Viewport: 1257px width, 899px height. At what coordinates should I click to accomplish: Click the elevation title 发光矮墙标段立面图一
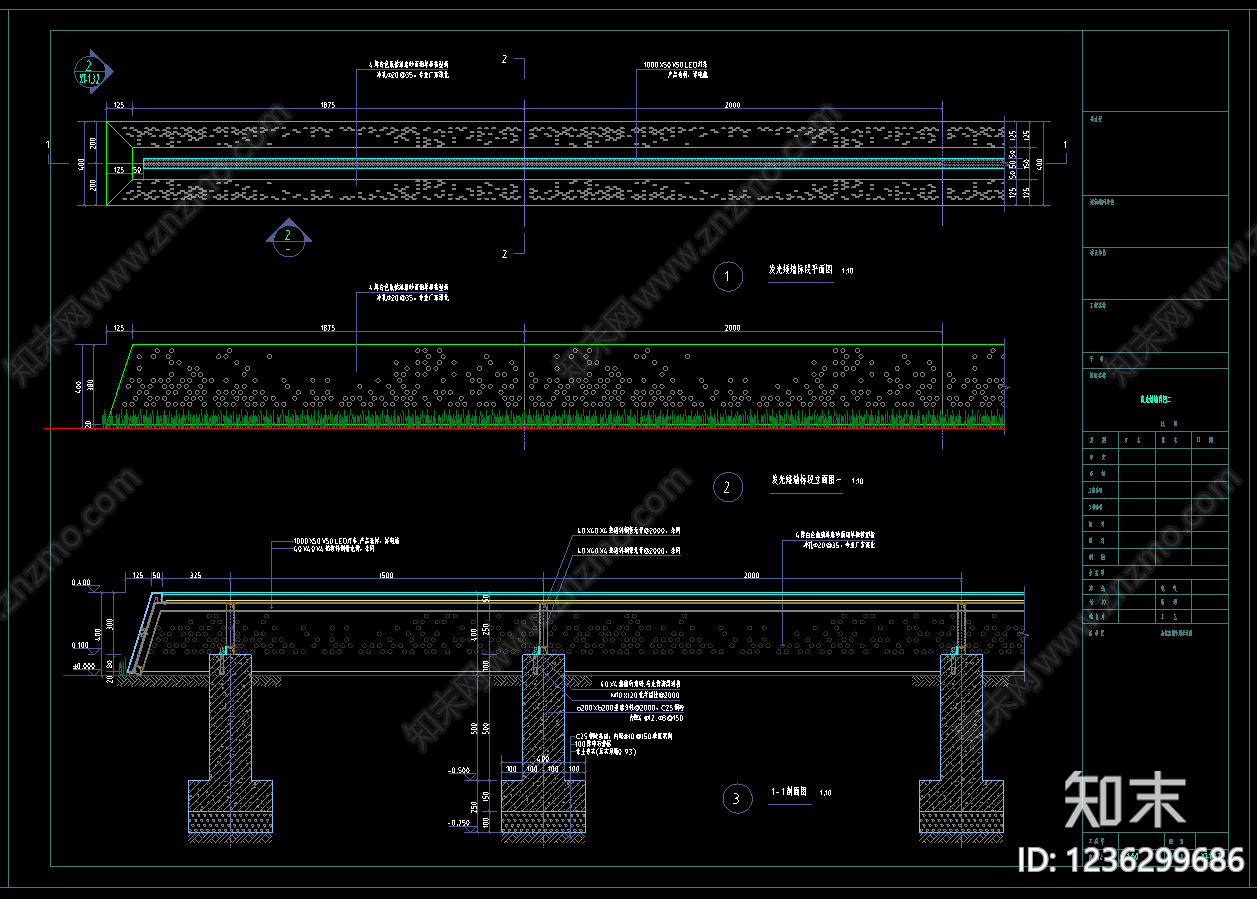tap(806, 480)
